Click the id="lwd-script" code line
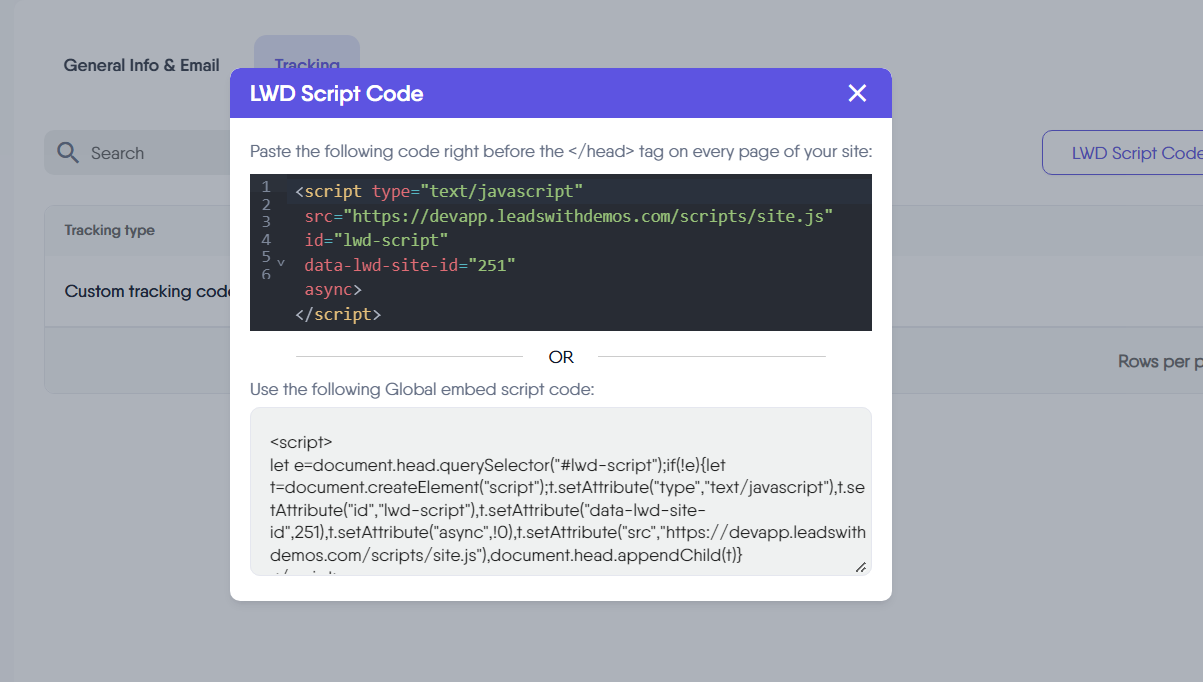The height and width of the screenshot is (682, 1203). tap(376, 240)
